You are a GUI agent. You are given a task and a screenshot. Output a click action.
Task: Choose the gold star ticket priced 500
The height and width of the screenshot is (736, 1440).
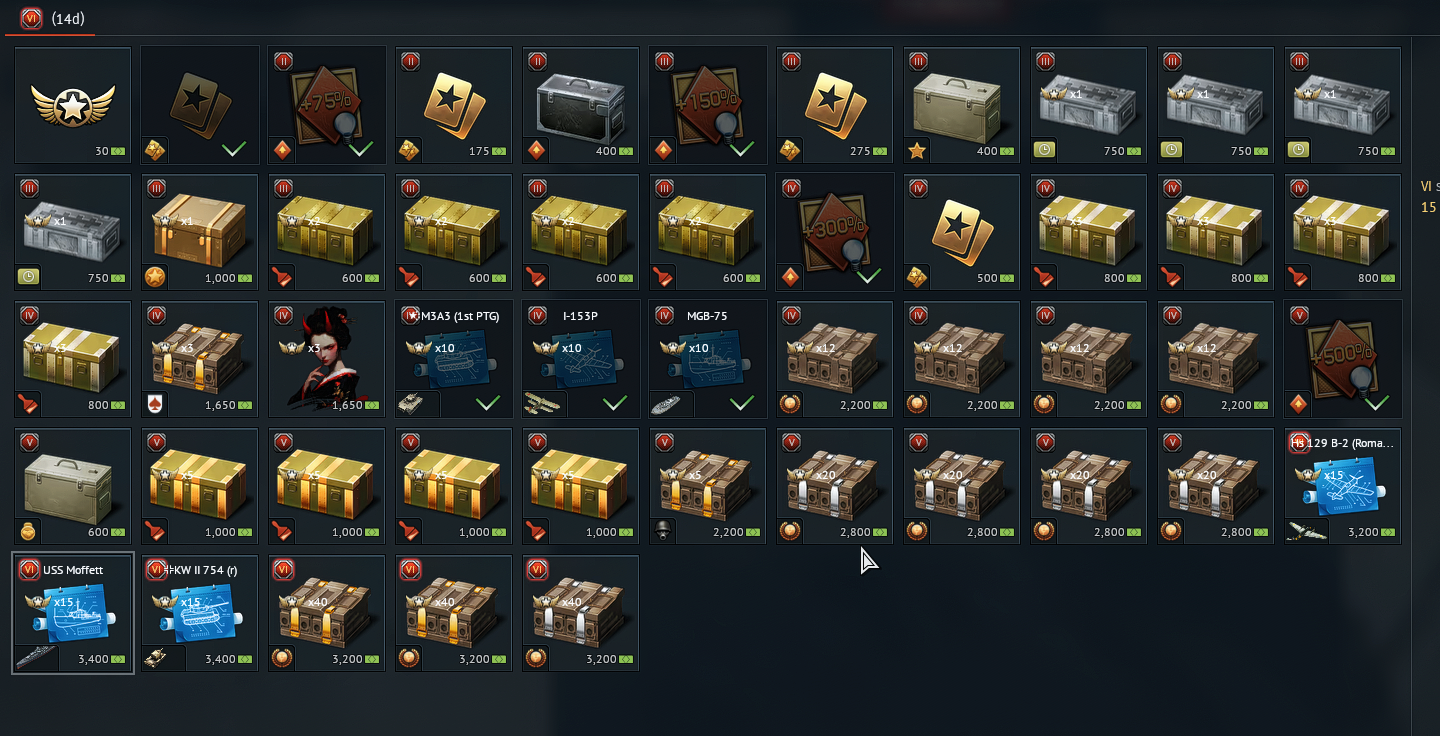pos(962,231)
